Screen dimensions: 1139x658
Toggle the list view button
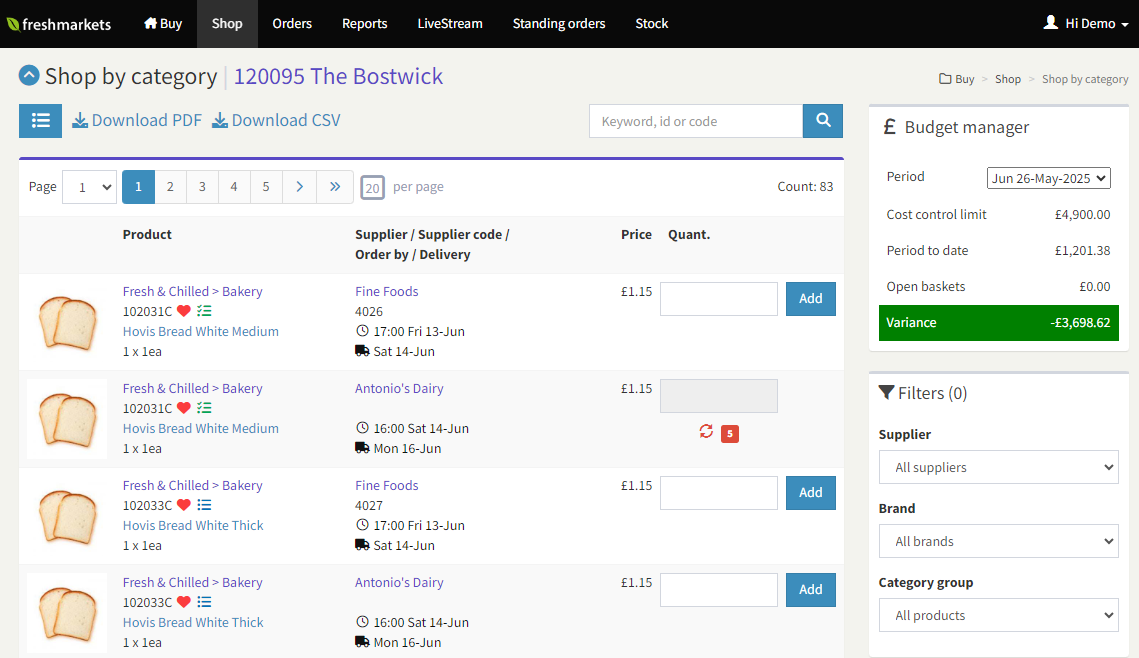(41, 121)
